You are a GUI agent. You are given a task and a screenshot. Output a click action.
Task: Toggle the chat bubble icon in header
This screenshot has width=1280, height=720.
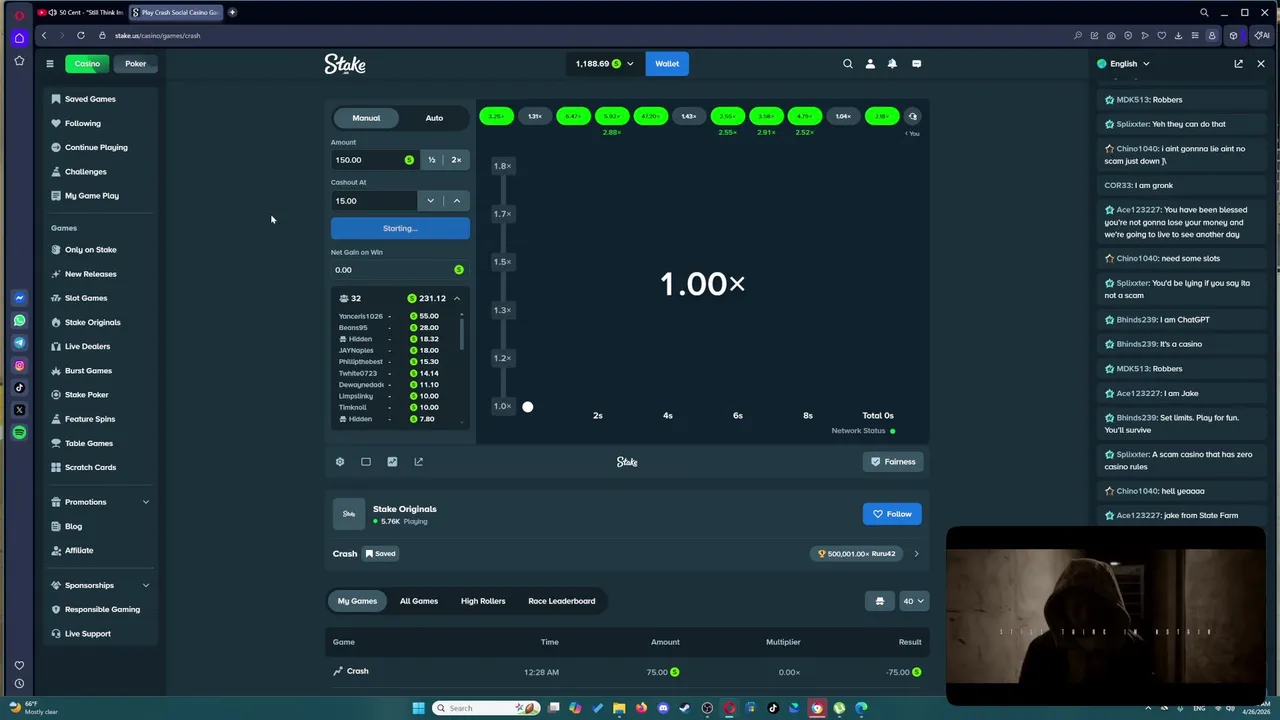coord(916,64)
